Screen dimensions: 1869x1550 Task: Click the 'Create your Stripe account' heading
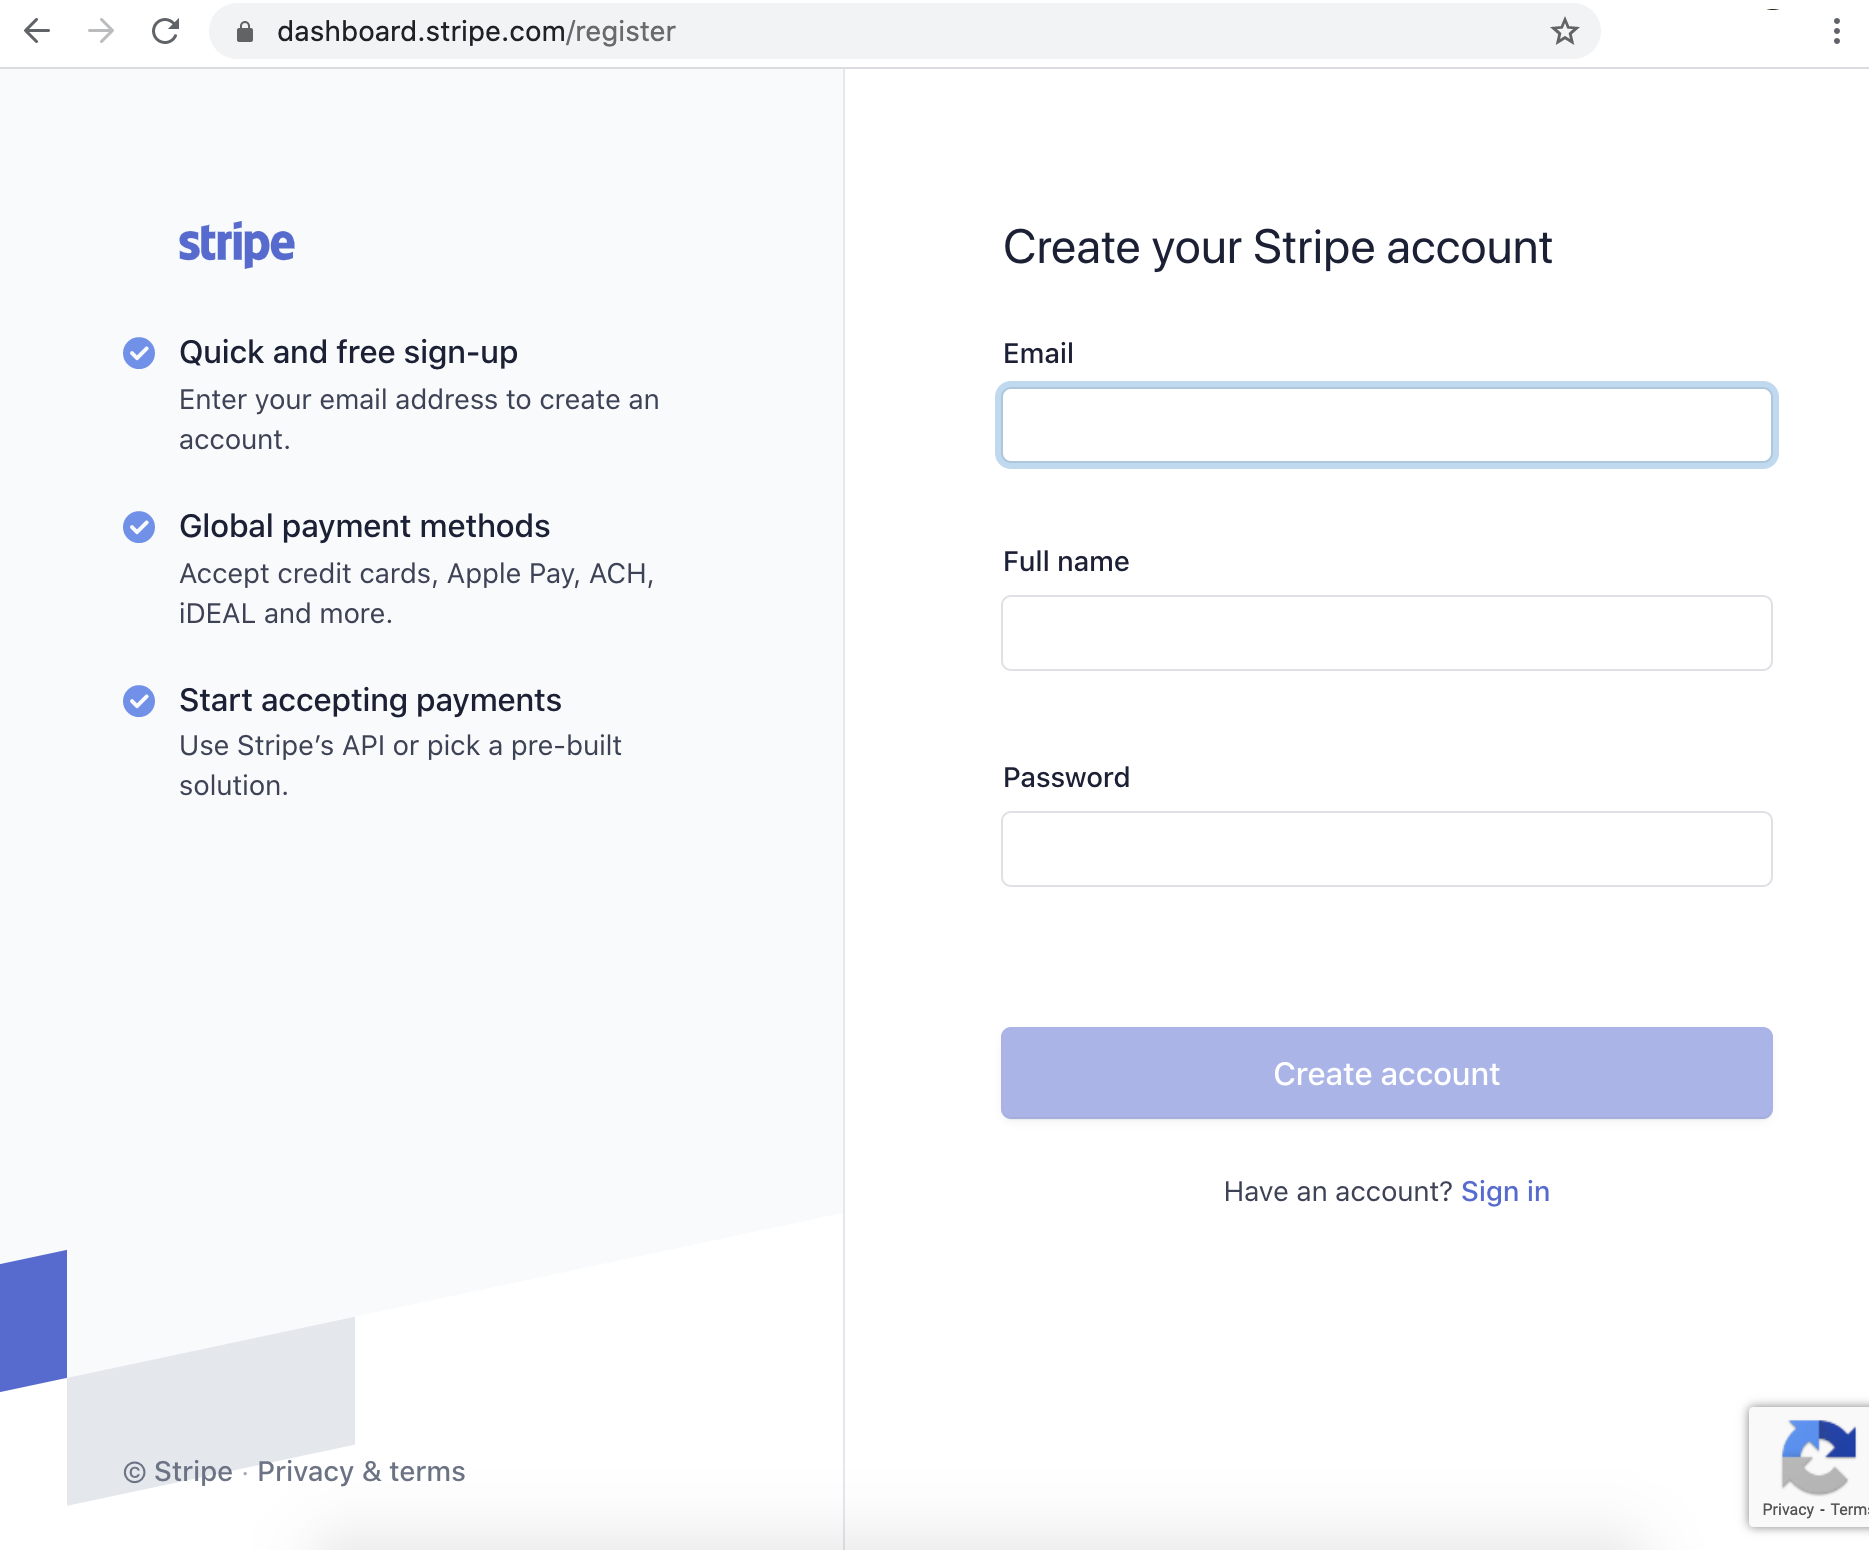point(1277,247)
